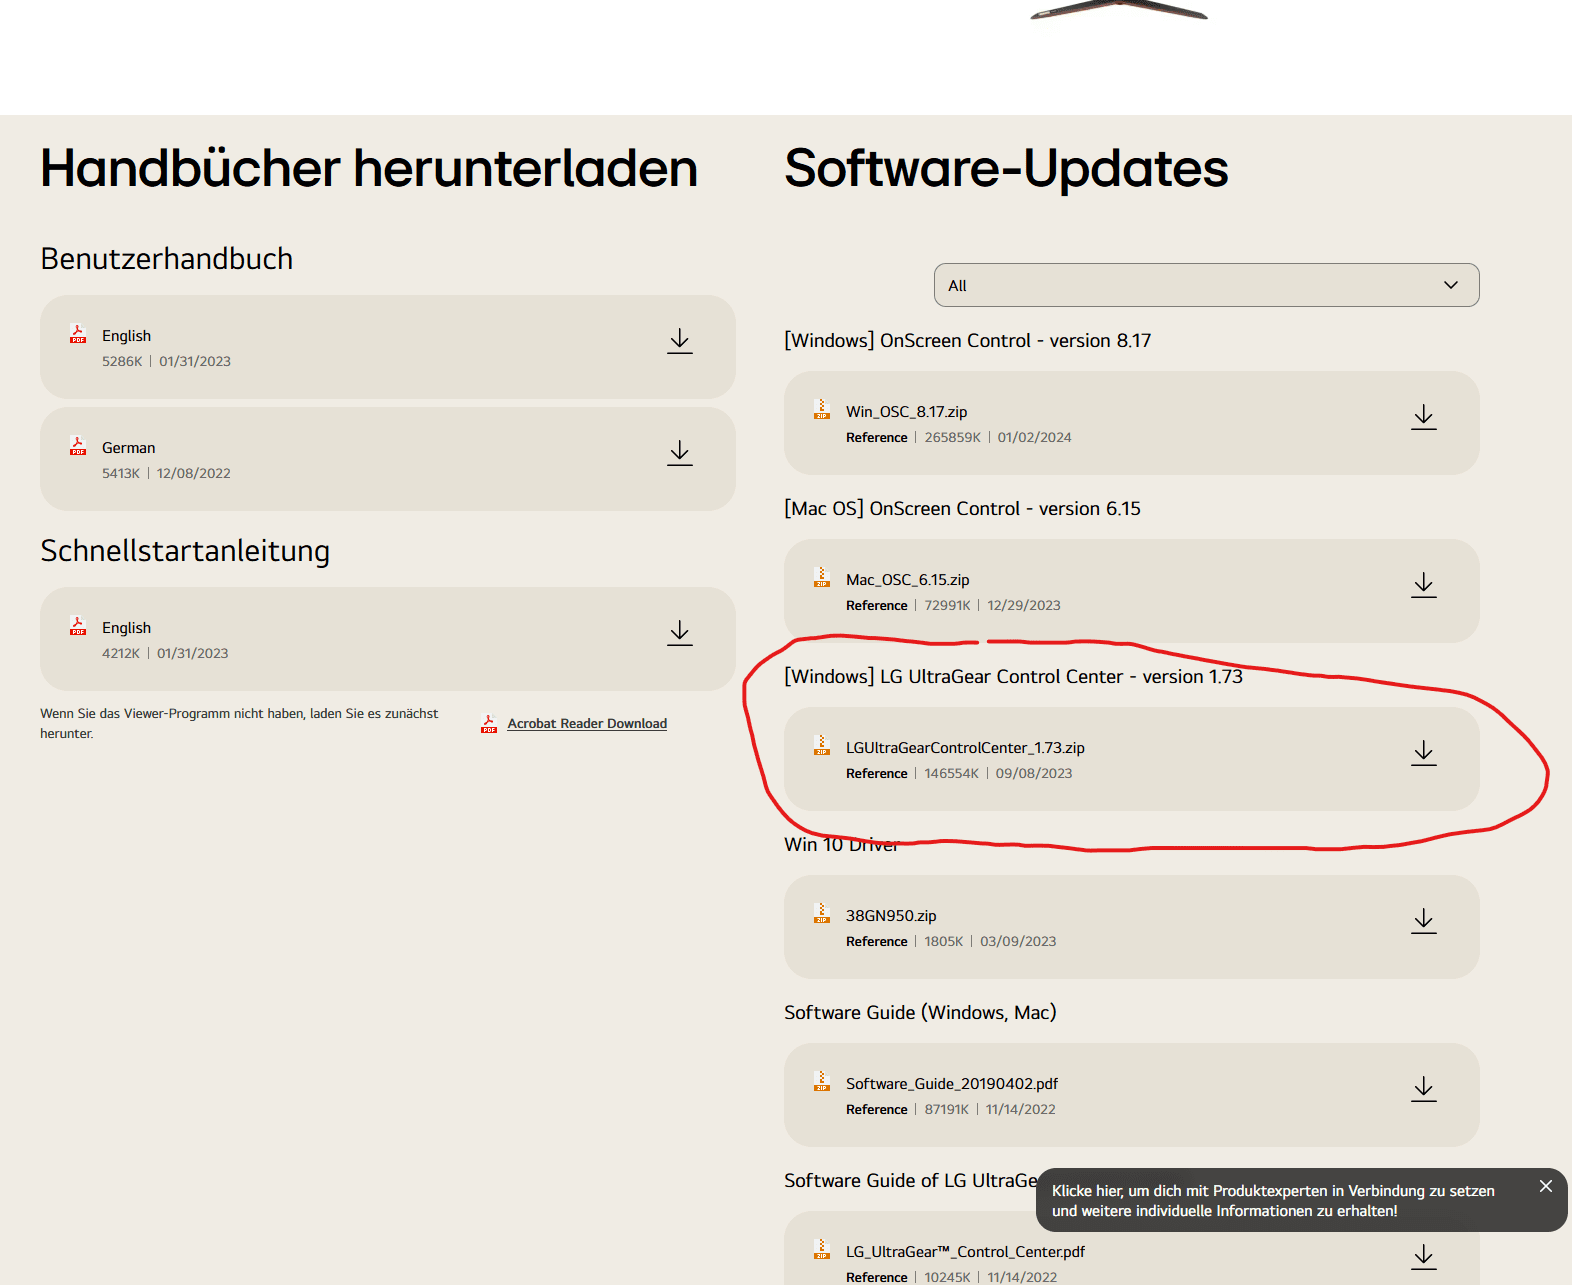Click Schnellstartanleitung section heading
This screenshot has width=1572, height=1285.
[185, 551]
